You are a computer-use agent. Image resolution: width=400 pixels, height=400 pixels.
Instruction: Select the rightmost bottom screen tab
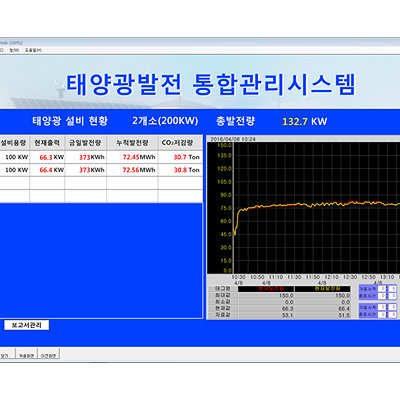tap(49, 355)
